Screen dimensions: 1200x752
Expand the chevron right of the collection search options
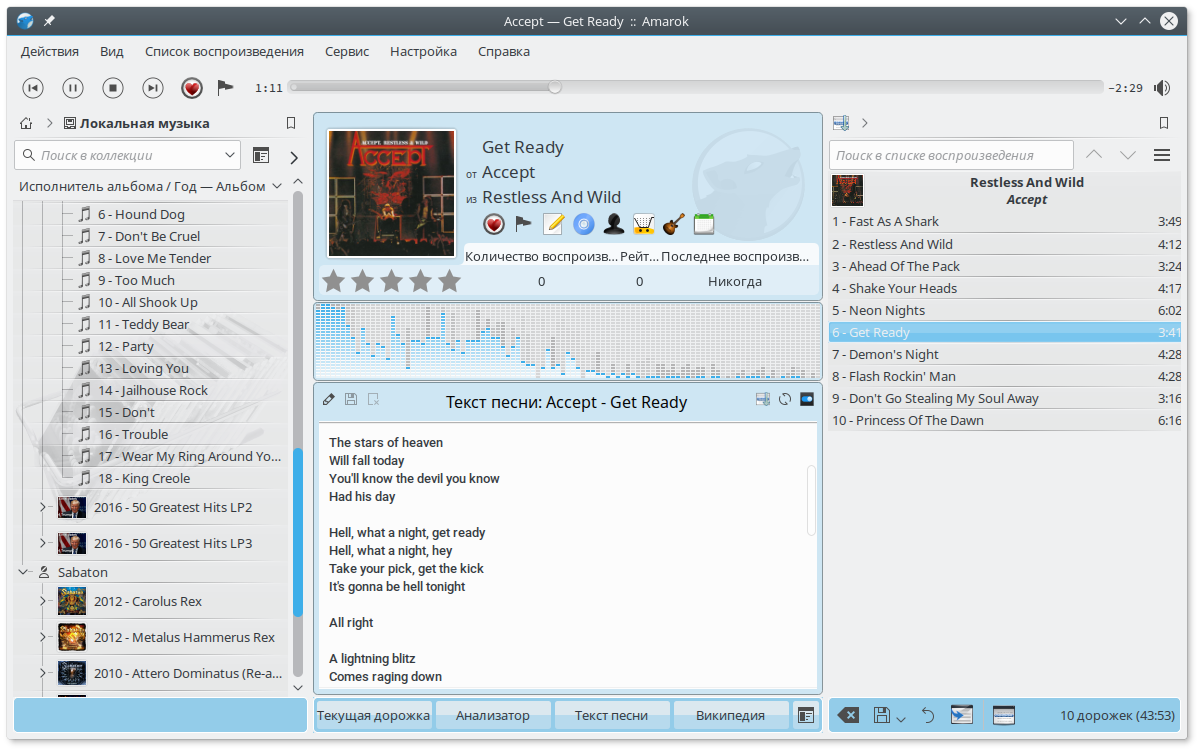pos(294,157)
